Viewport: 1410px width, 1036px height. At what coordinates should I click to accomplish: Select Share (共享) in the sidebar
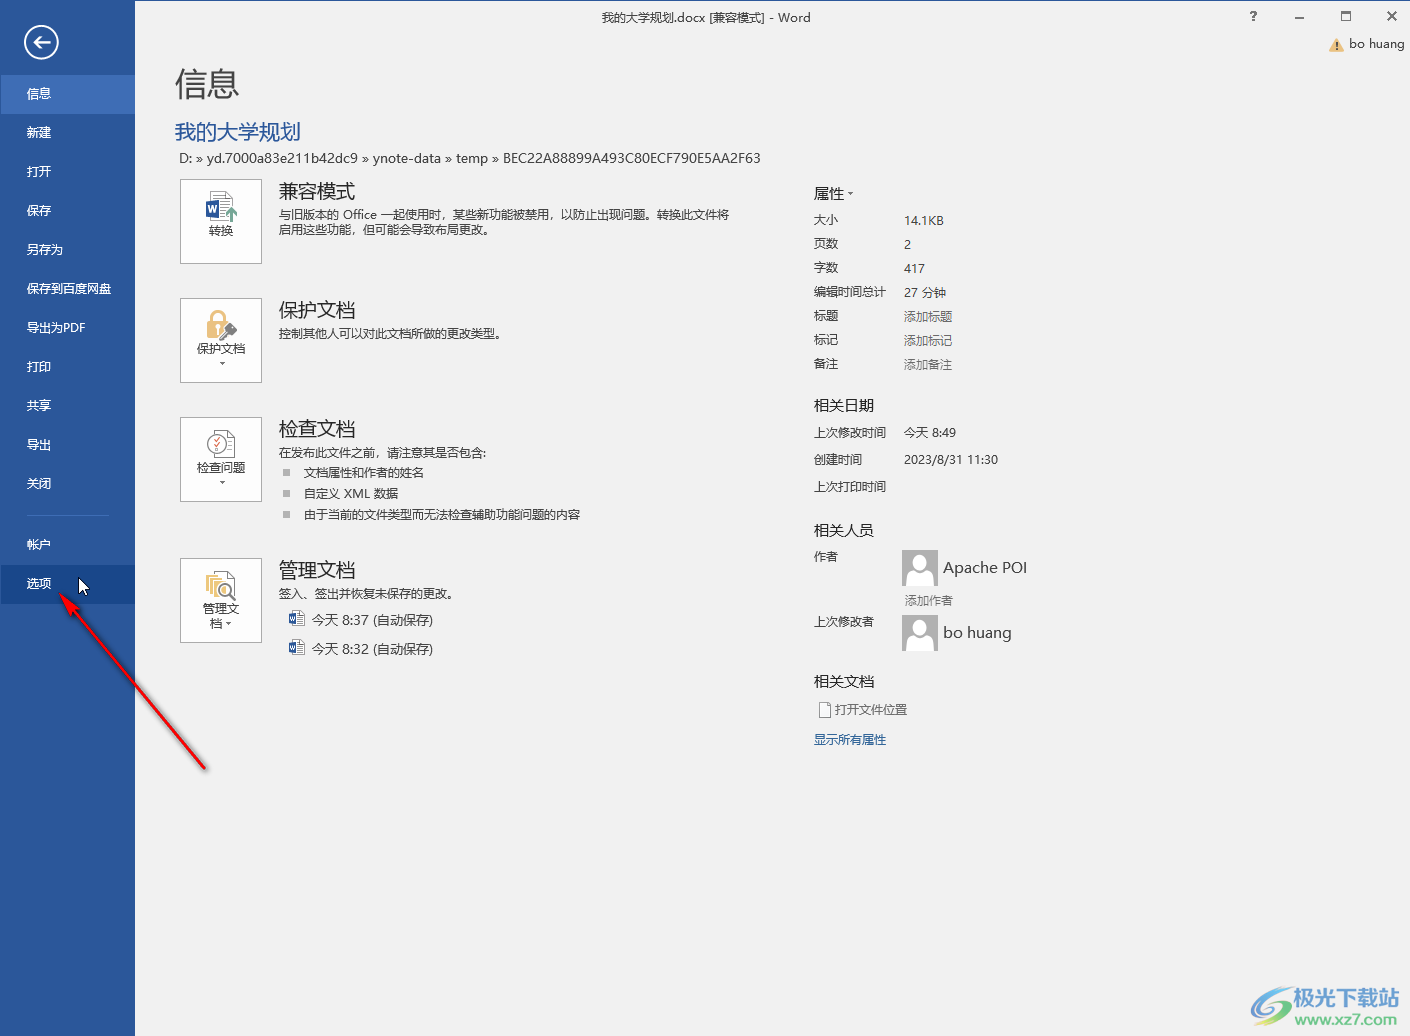pyautogui.click(x=67, y=406)
